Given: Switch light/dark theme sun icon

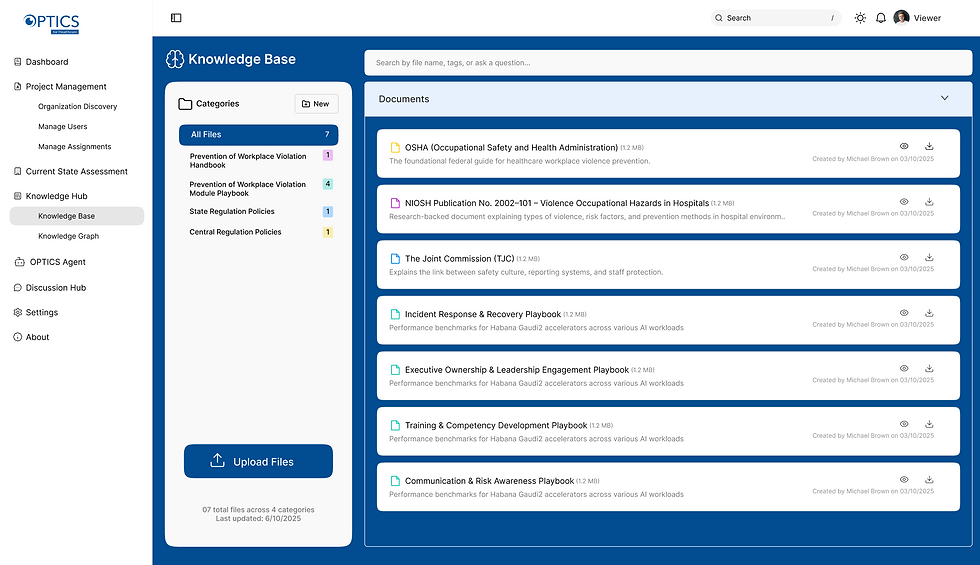Looking at the screenshot, I should (x=861, y=18).
